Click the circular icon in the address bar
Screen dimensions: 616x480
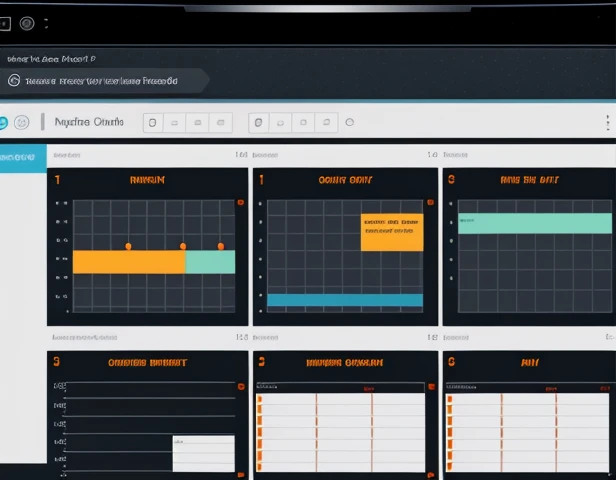(x=14, y=81)
